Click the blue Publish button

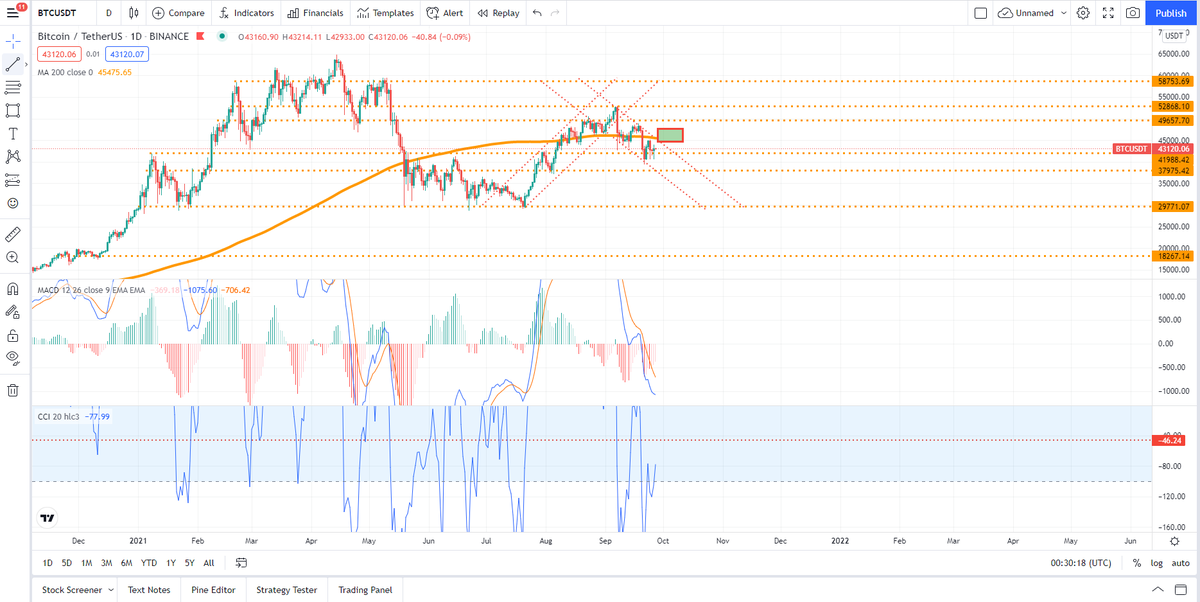coord(1171,13)
